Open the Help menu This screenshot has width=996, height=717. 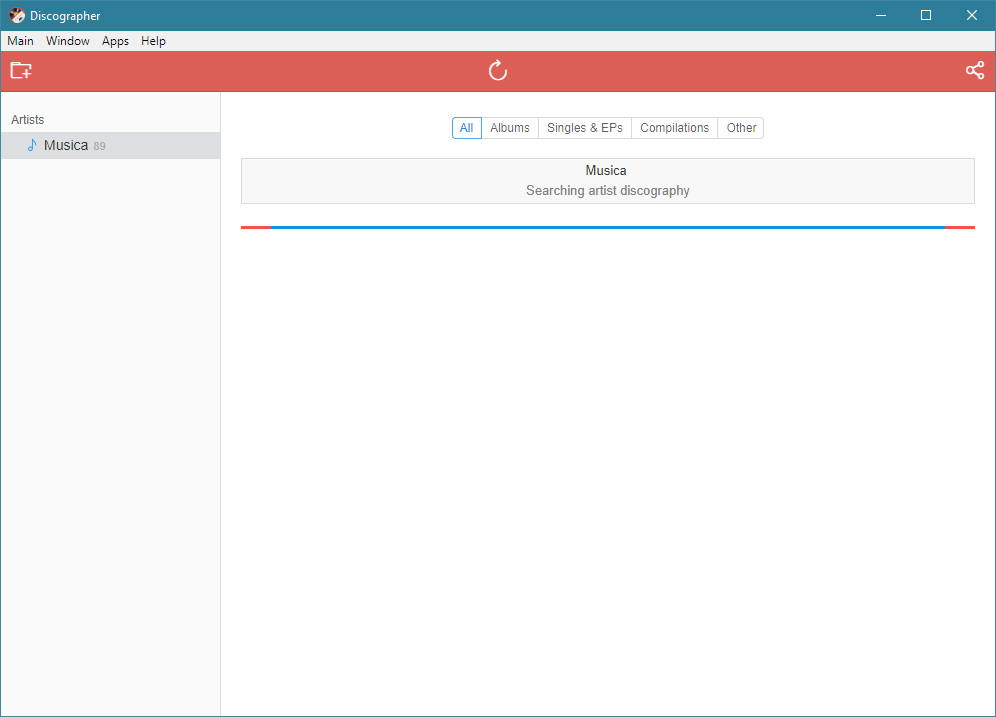click(x=153, y=41)
